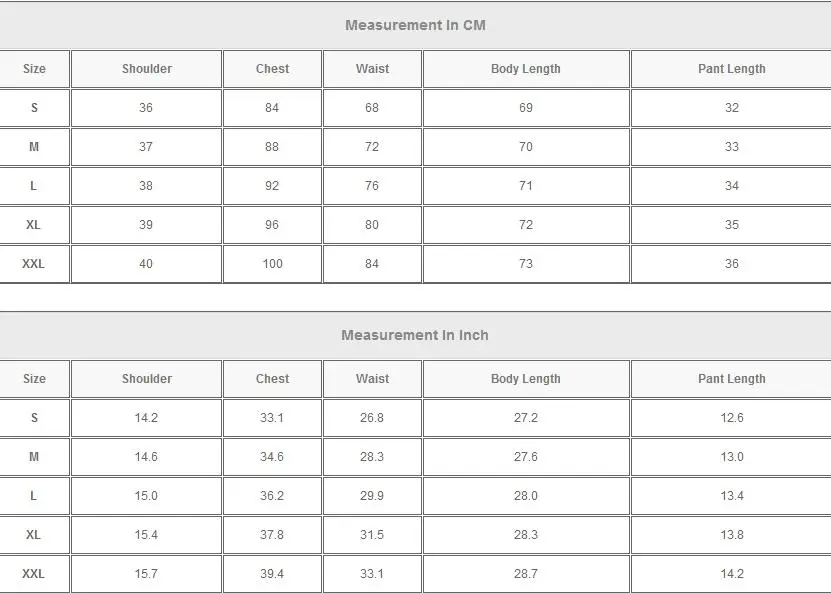Screen dimensions: 831x593
Task: Click the M size row label in the Inch table
Action: click(x=34, y=457)
